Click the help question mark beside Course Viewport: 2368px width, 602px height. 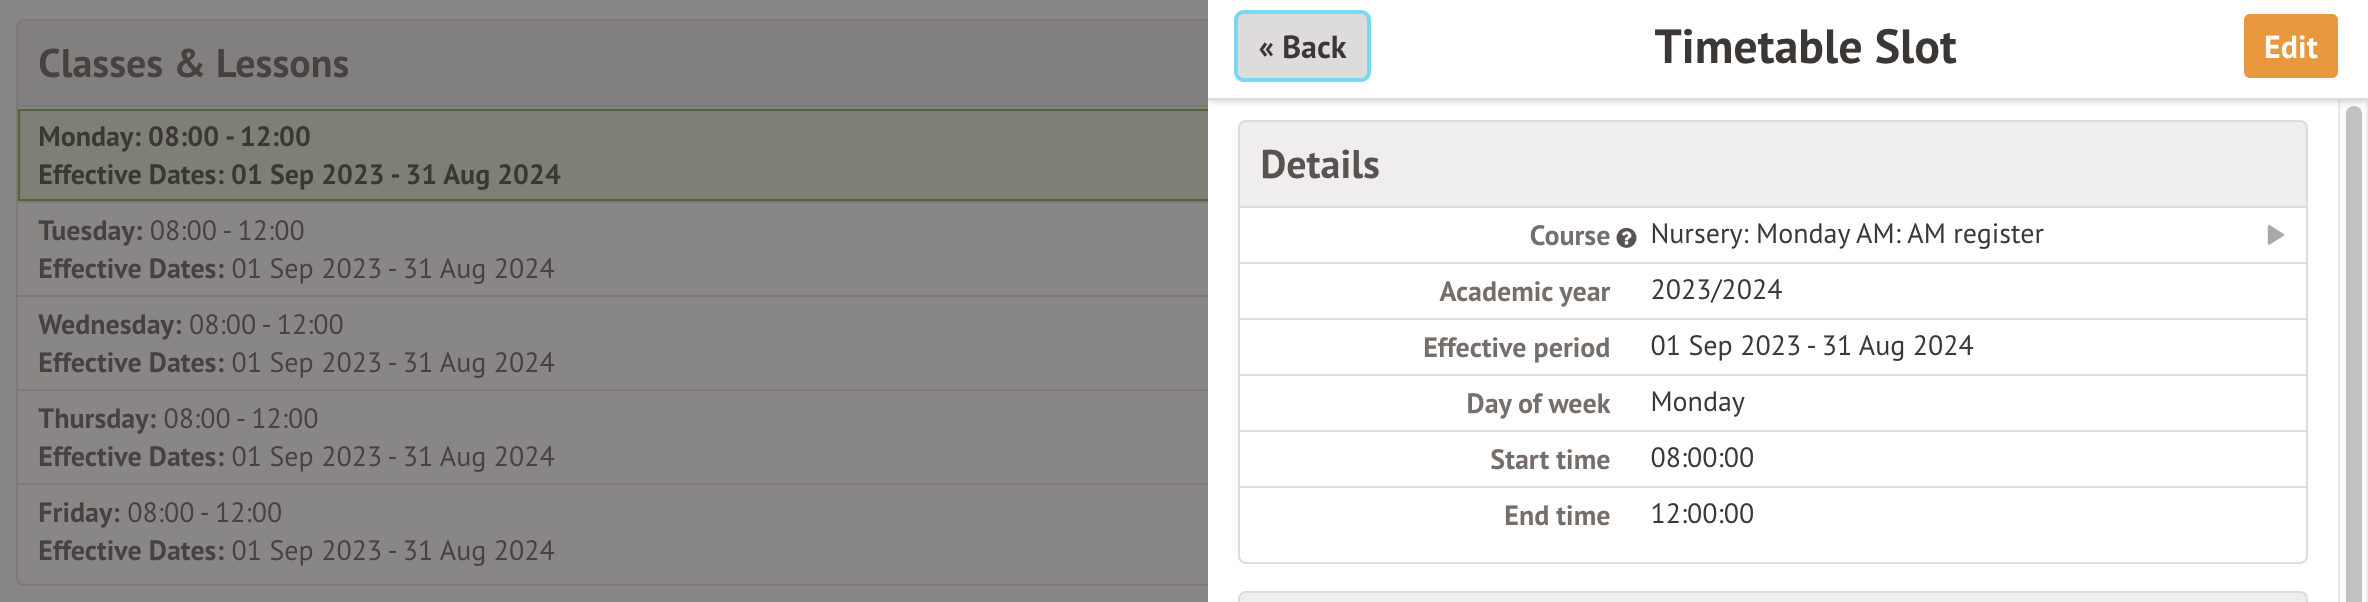tap(1626, 238)
